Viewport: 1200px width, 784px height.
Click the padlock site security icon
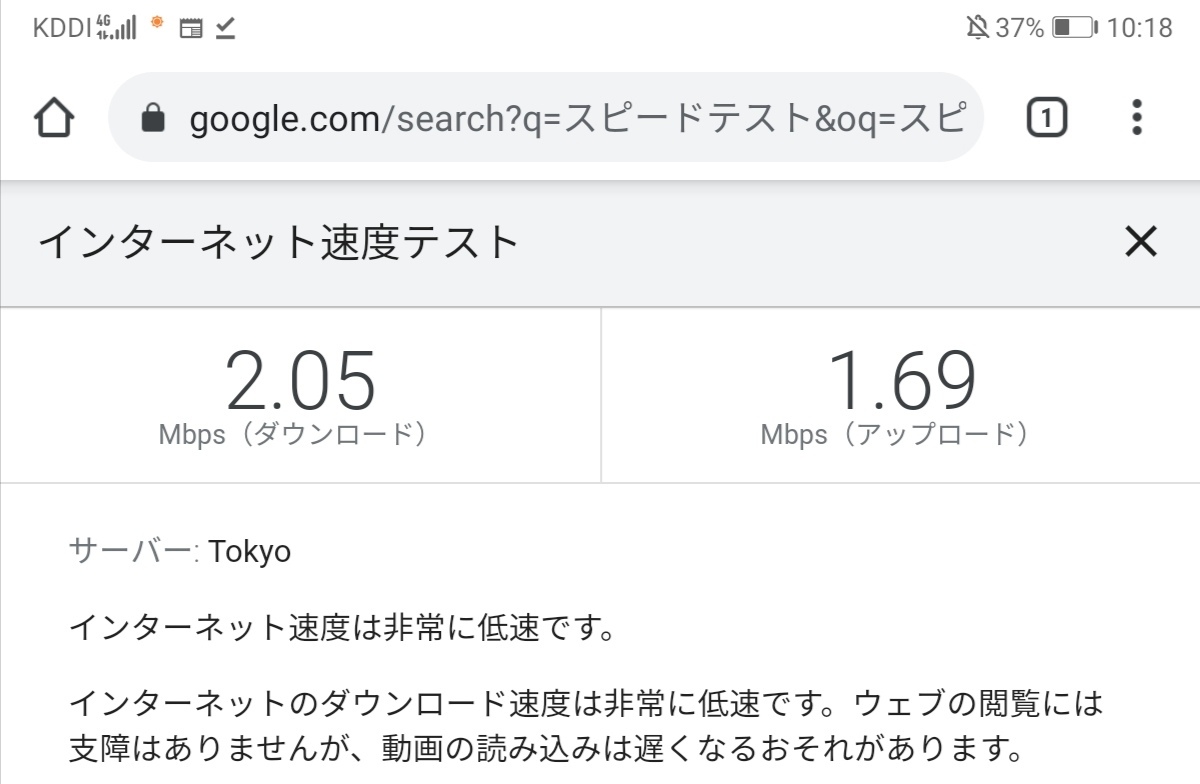pyautogui.click(x=152, y=120)
